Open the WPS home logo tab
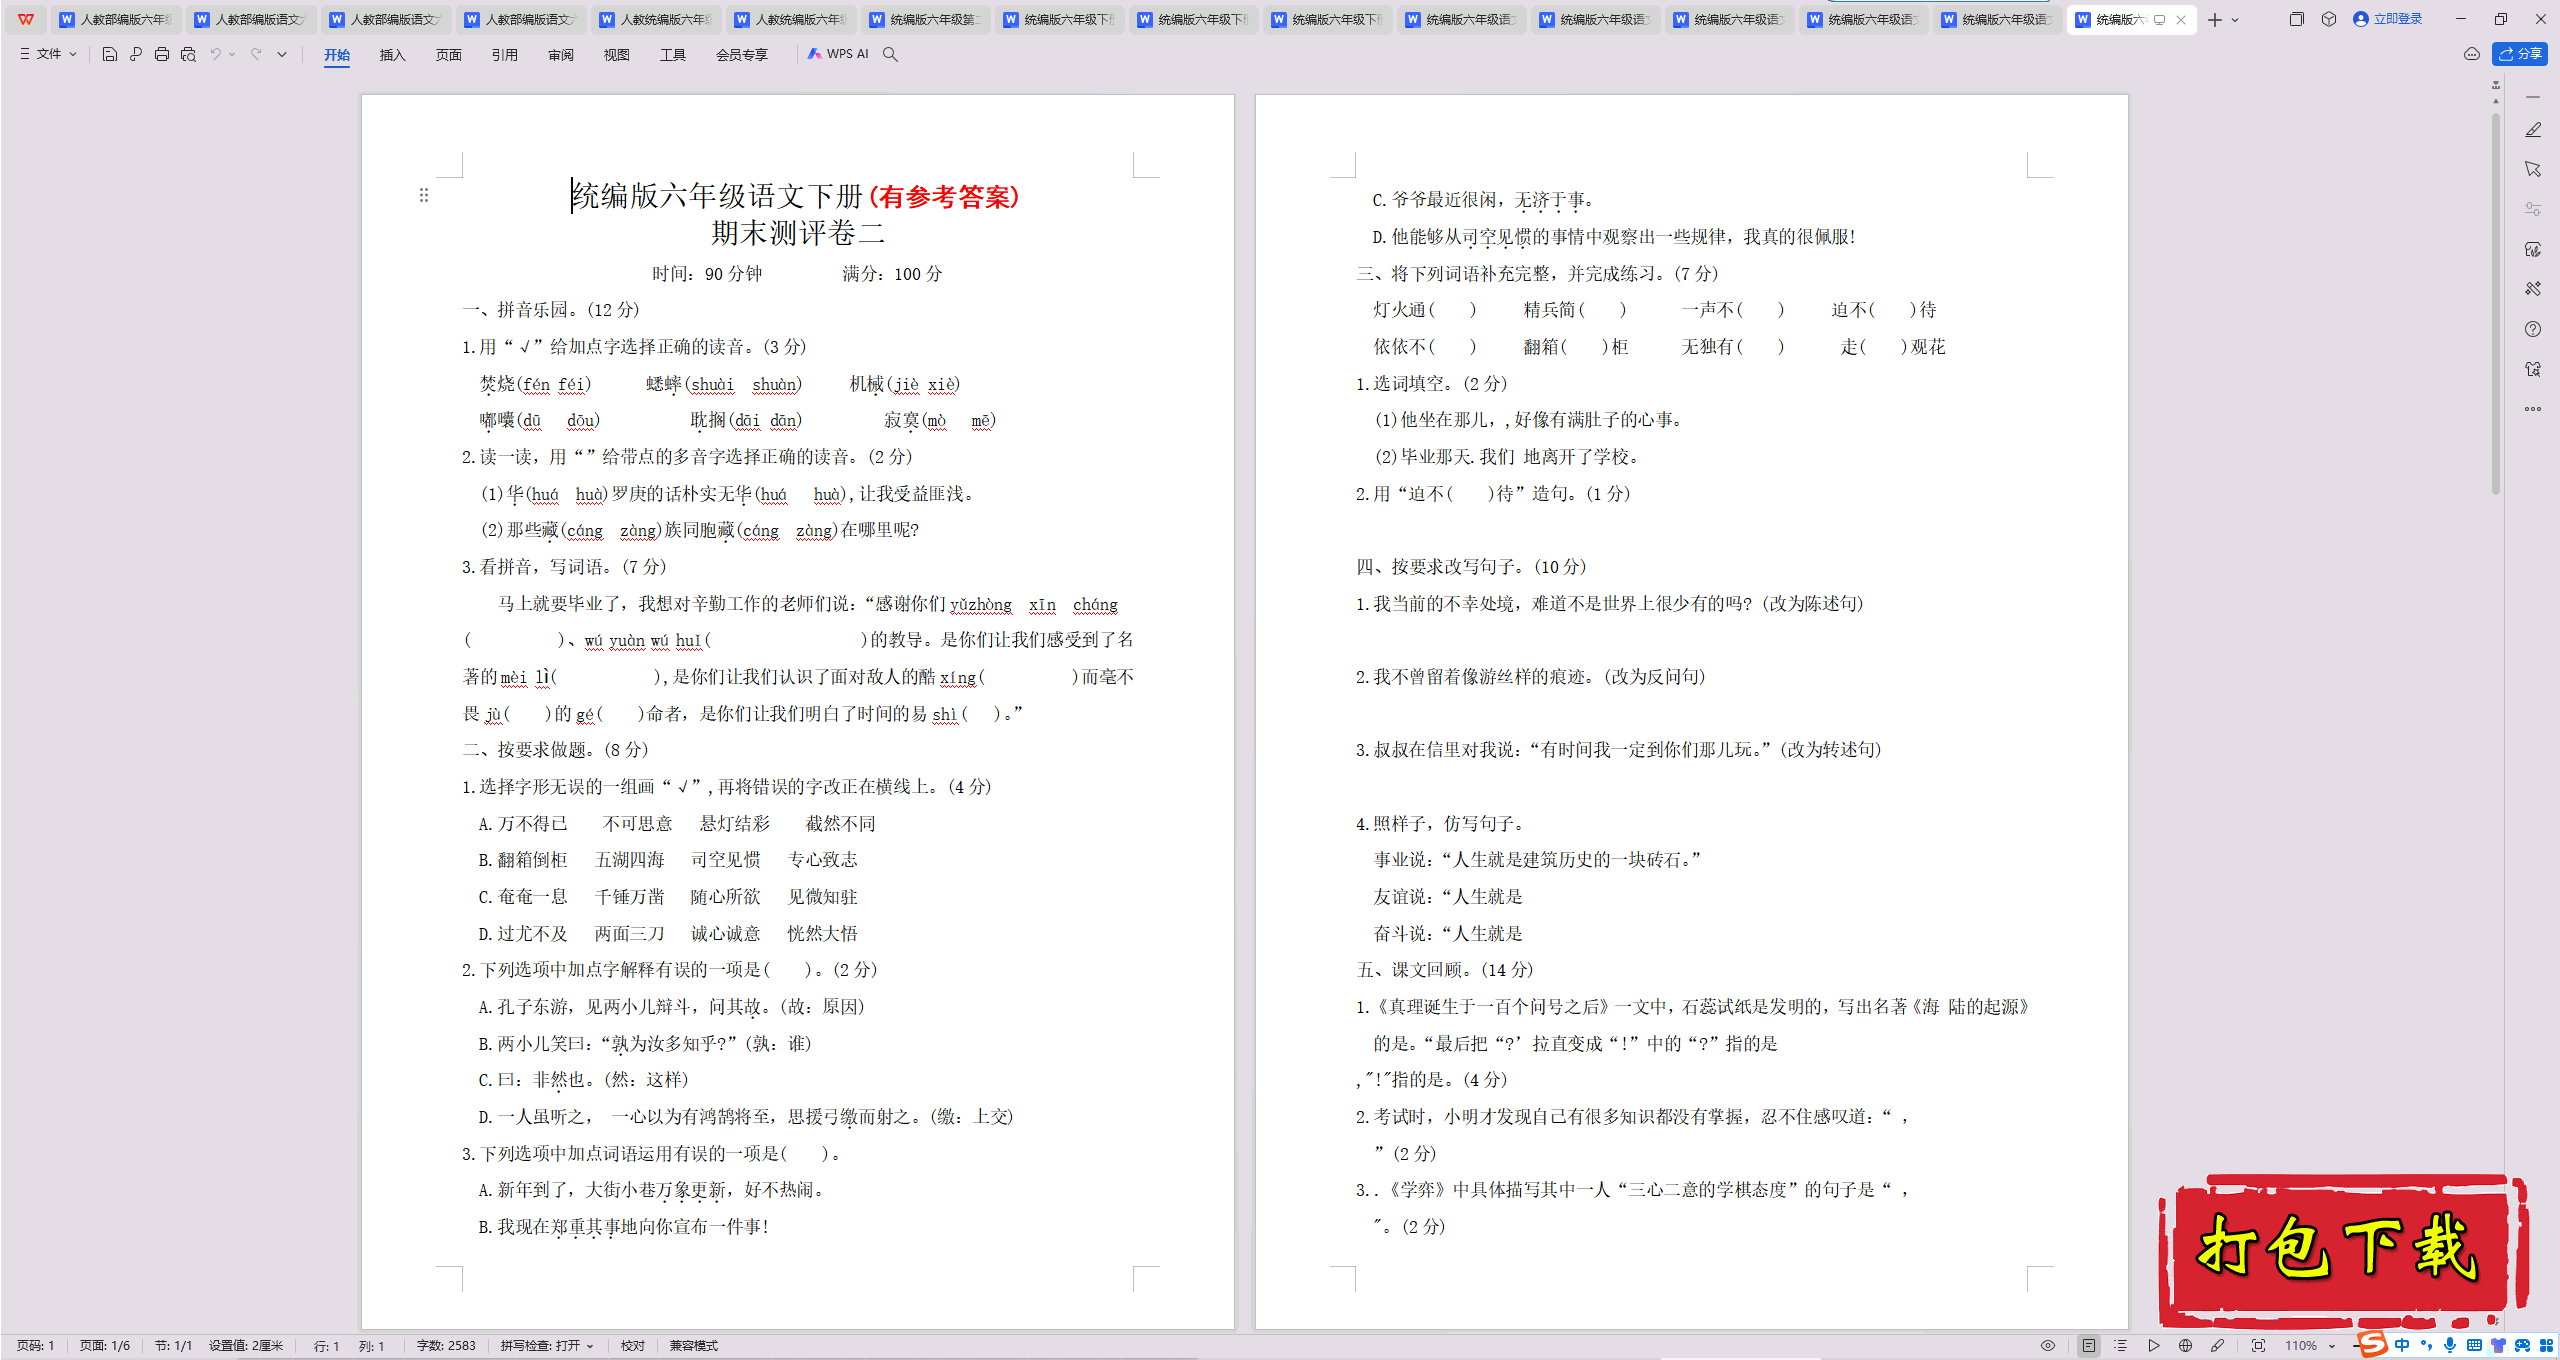Image resolution: width=2560 pixels, height=1360 pixels. (x=26, y=19)
